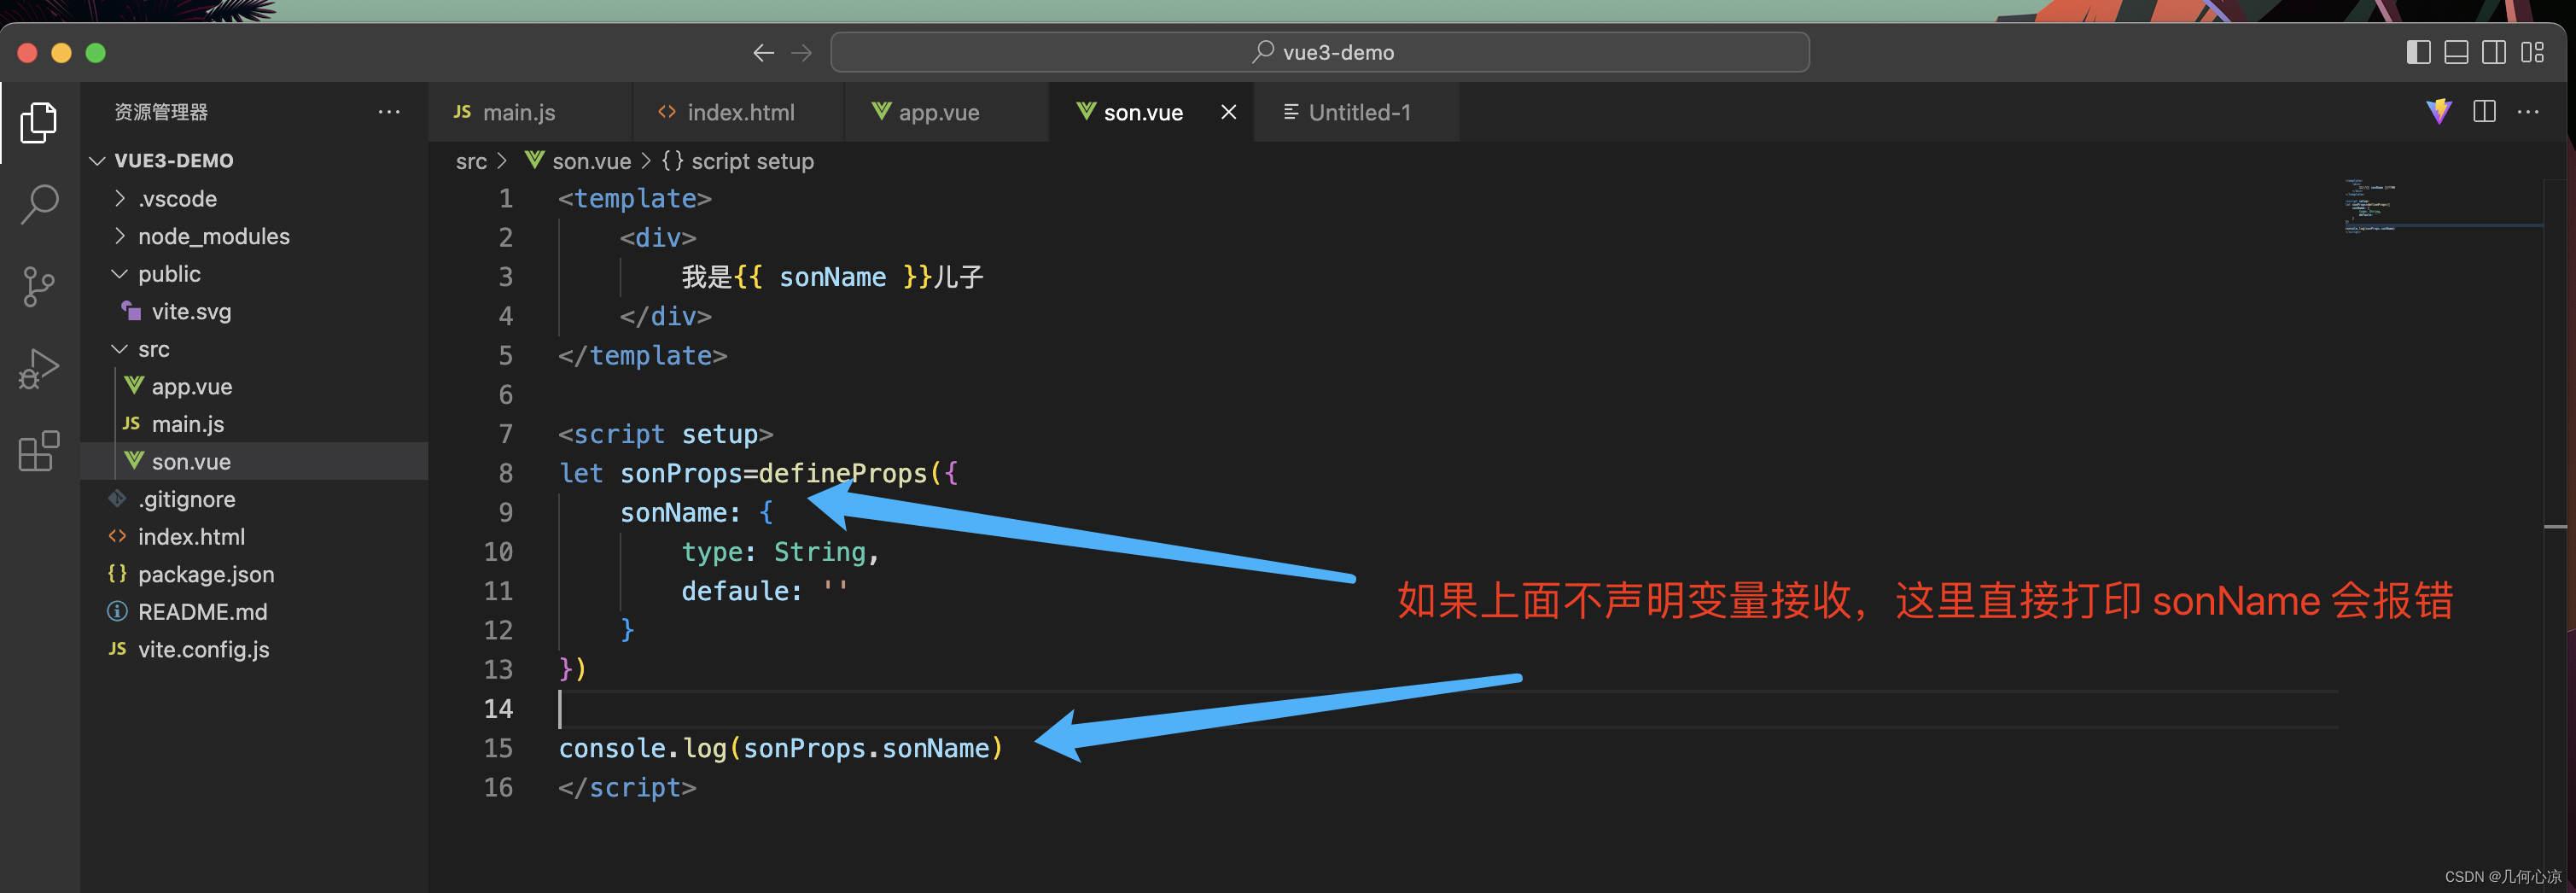The height and width of the screenshot is (893, 2576).
Task: Click the son.vue breadcrumb segment
Action: coord(578,161)
